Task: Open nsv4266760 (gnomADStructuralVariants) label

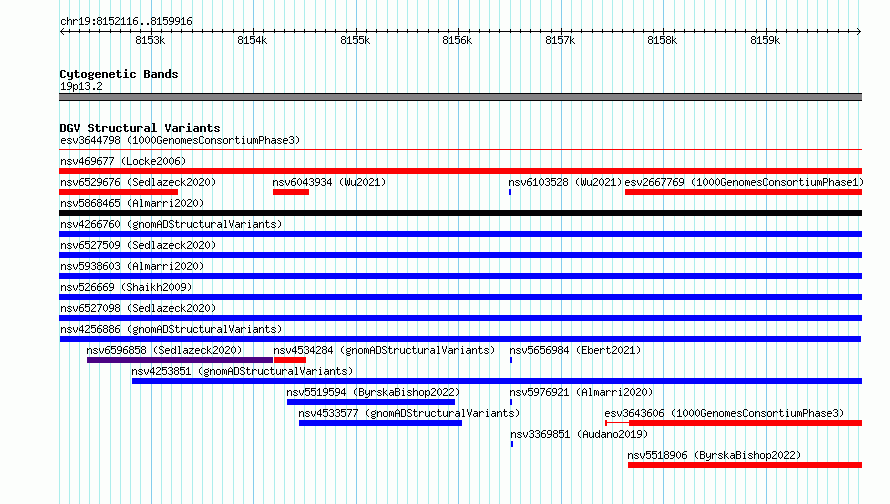Action: [171, 224]
